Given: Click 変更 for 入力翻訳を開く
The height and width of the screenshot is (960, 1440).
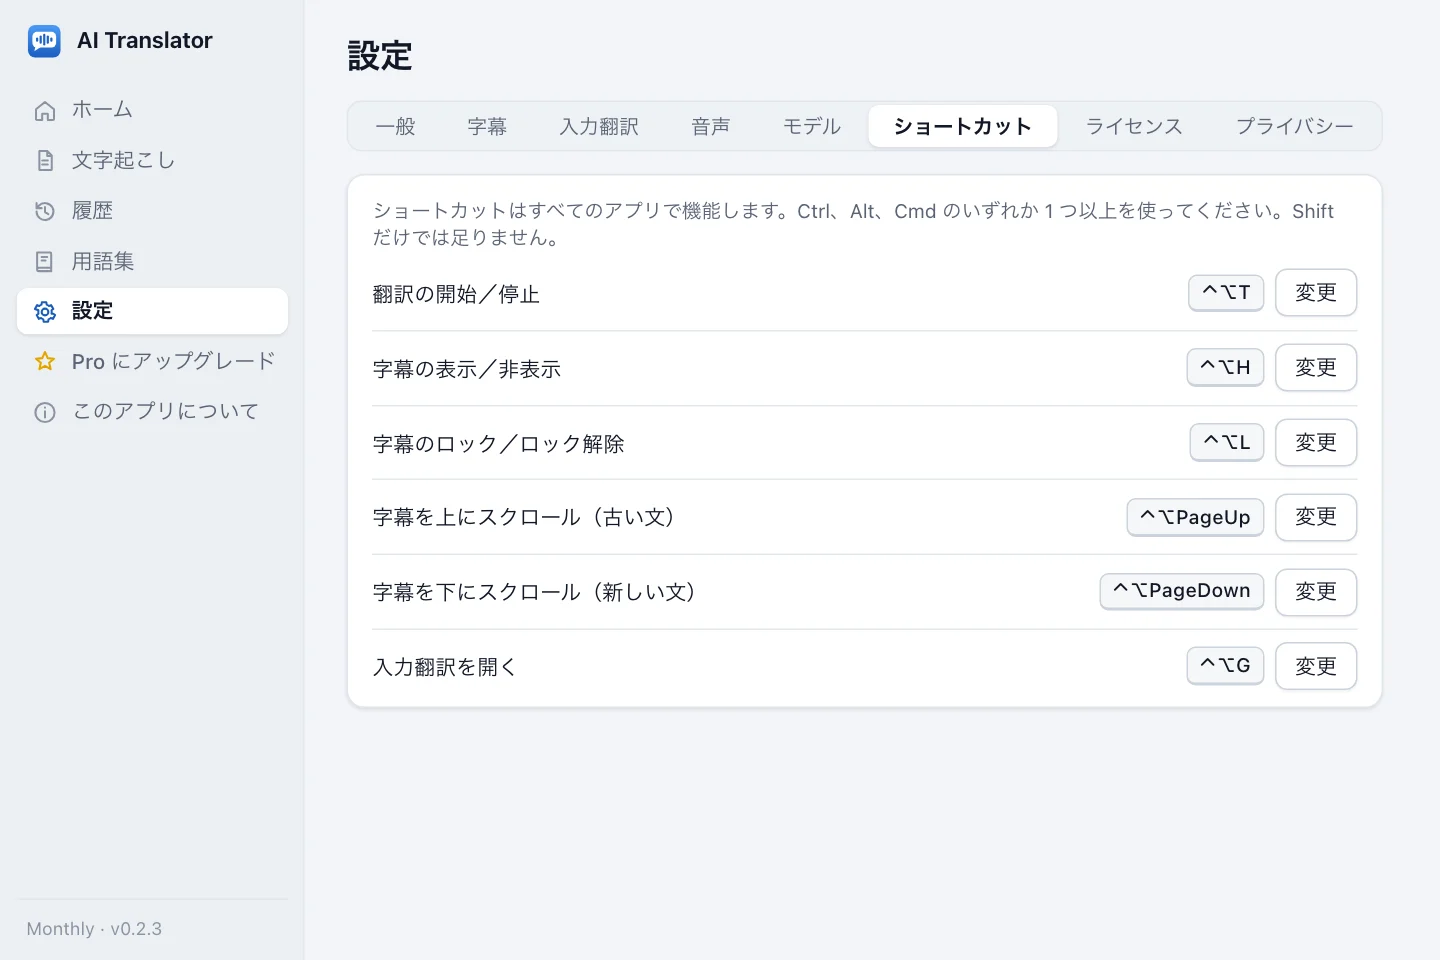Looking at the screenshot, I should (1316, 667).
